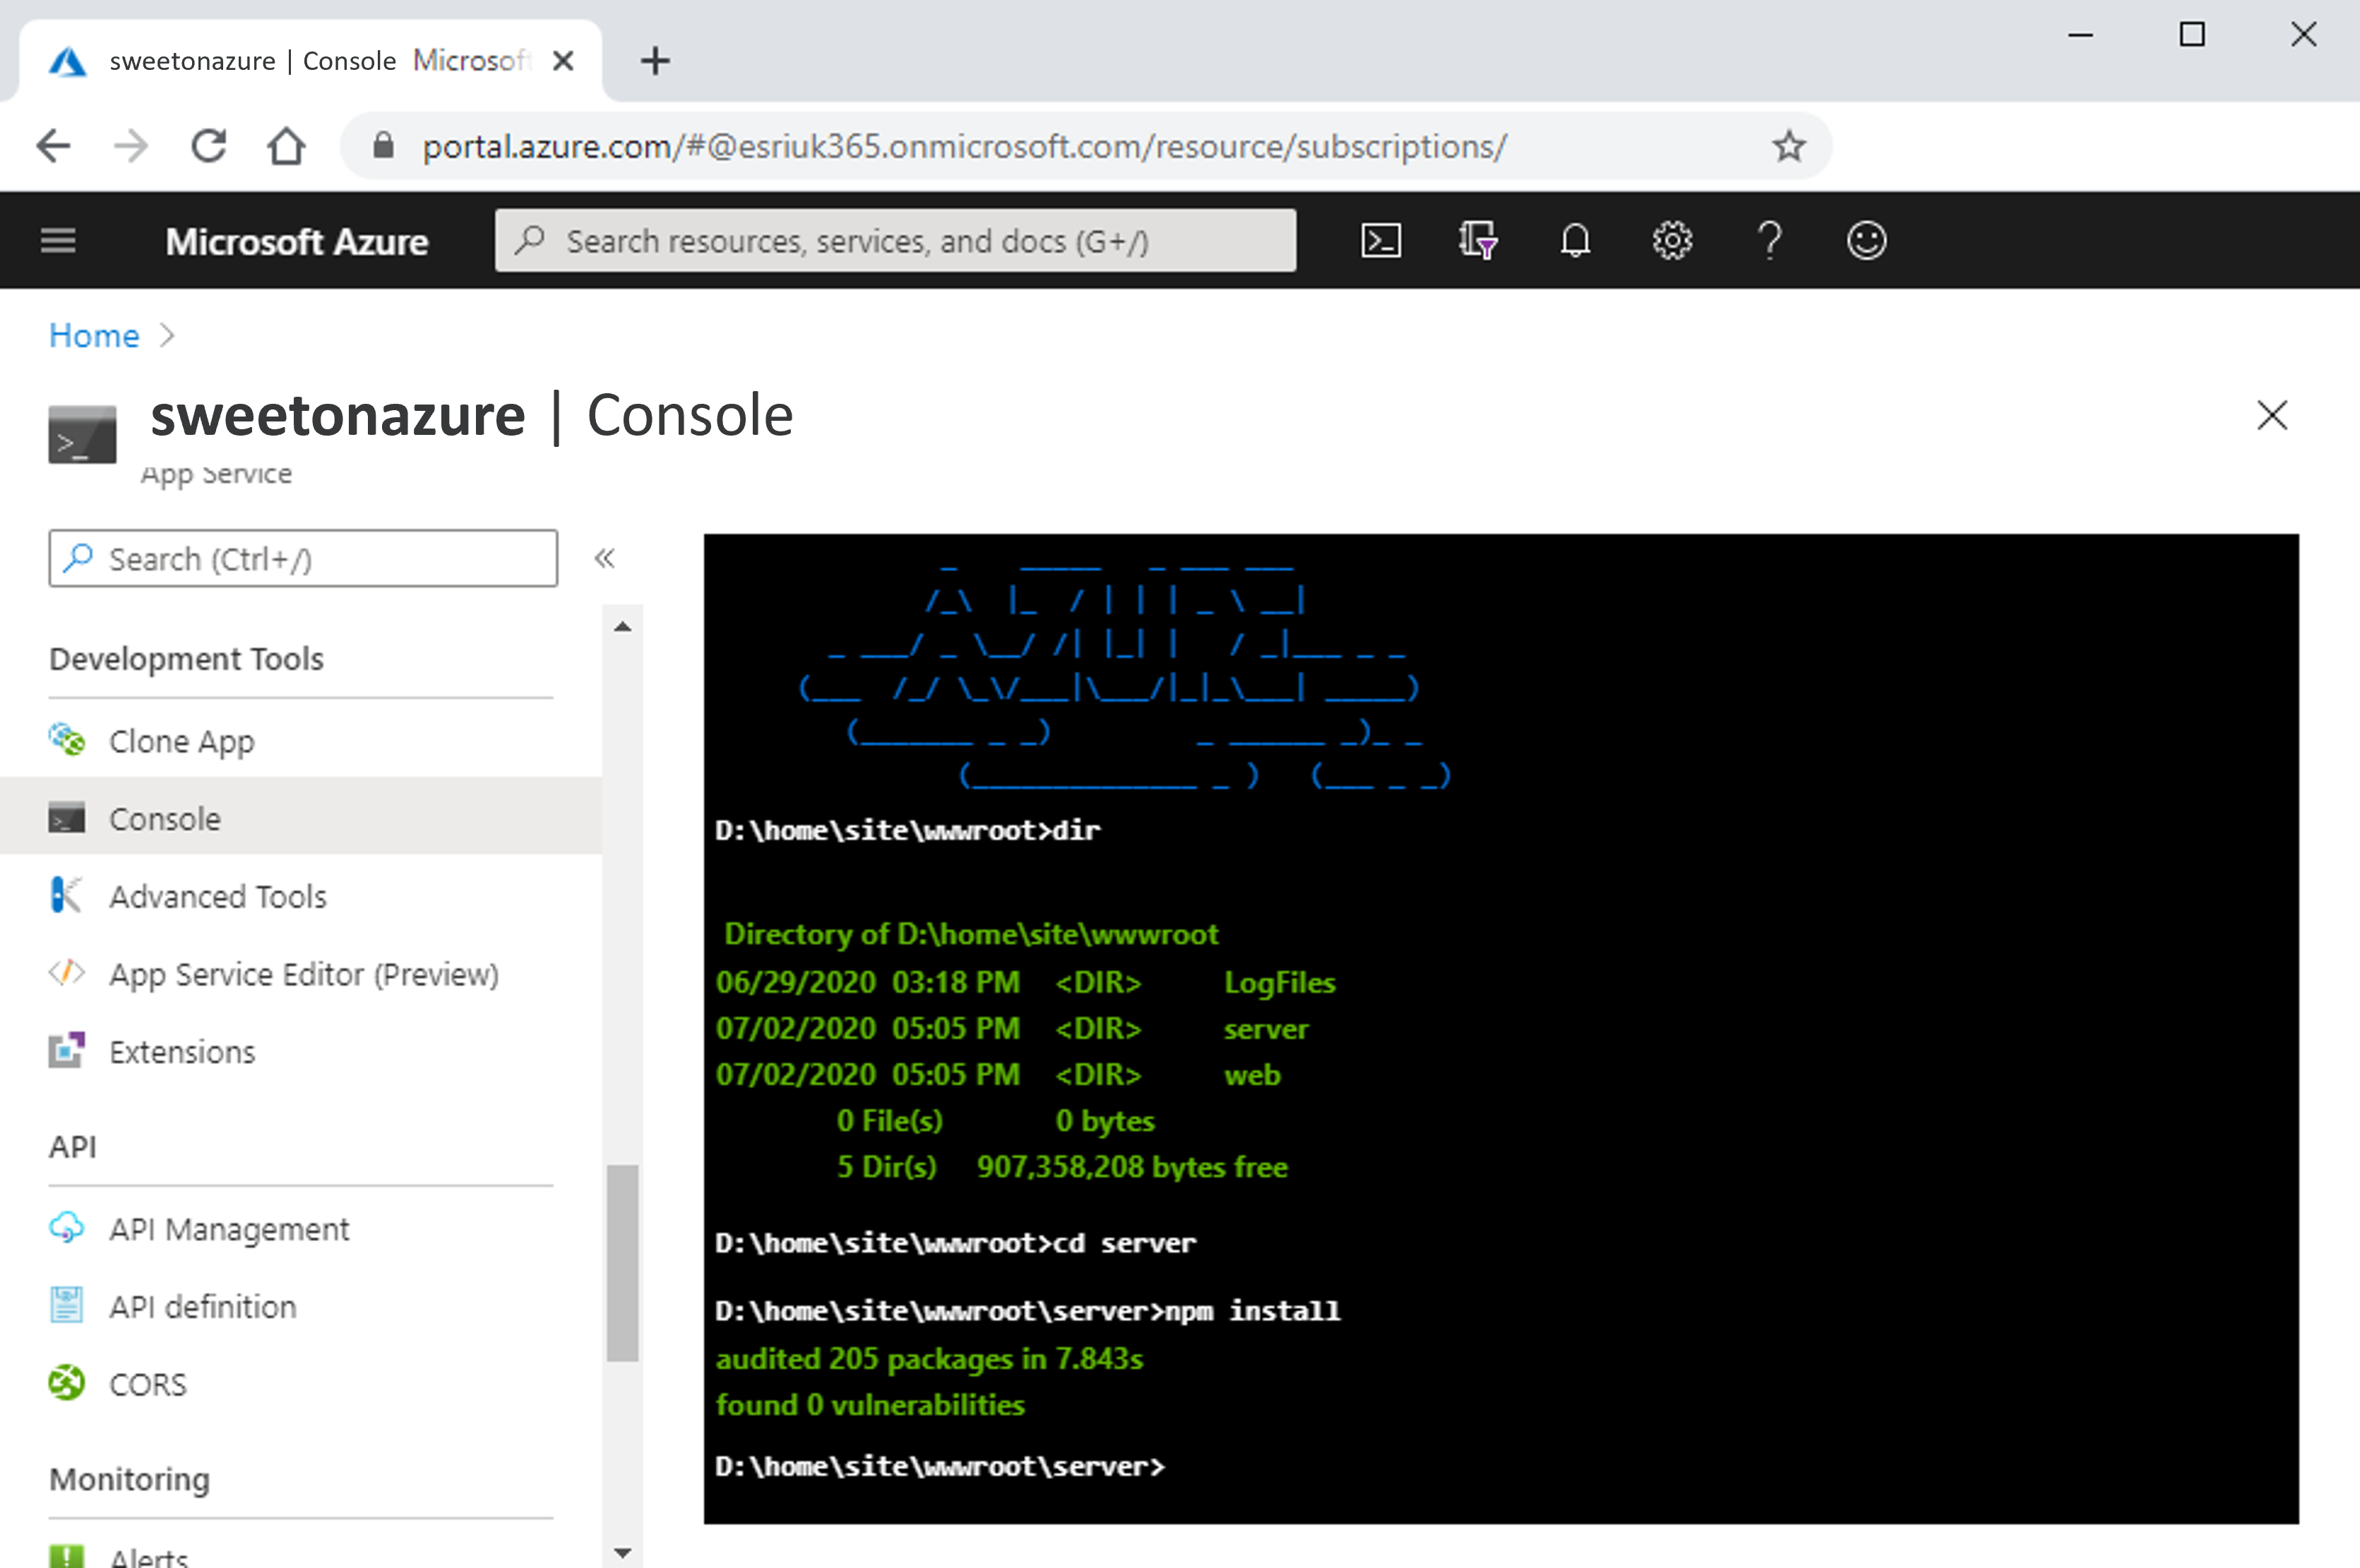2360x1568 pixels.
Task: Click the Microsoft Azure logo text
Action: 297,242
